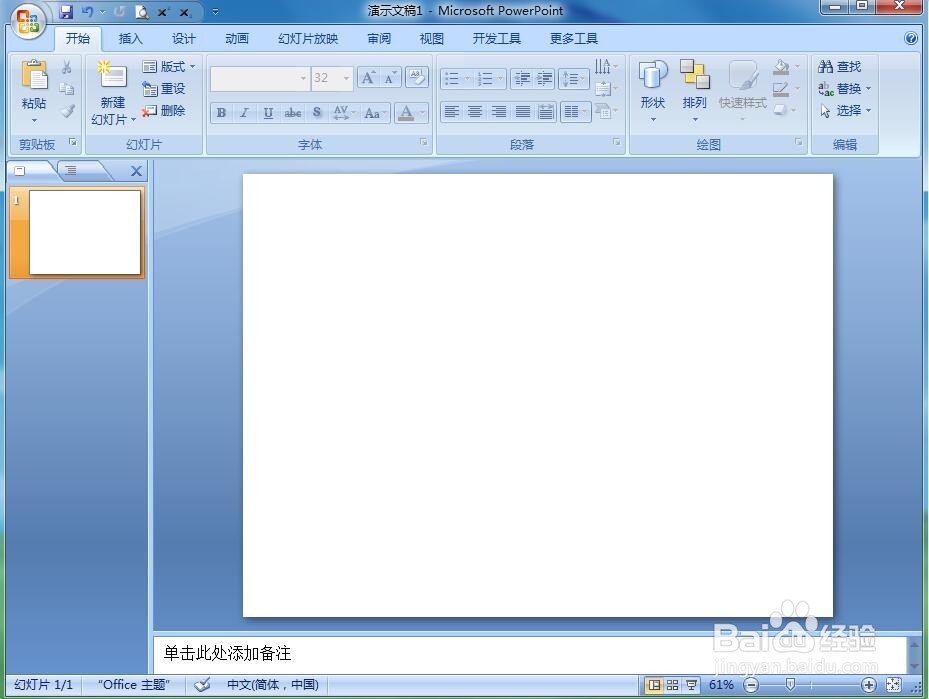The image size is (929, 699).
Task: Decrease list indent level
Action: click(522, 79)
